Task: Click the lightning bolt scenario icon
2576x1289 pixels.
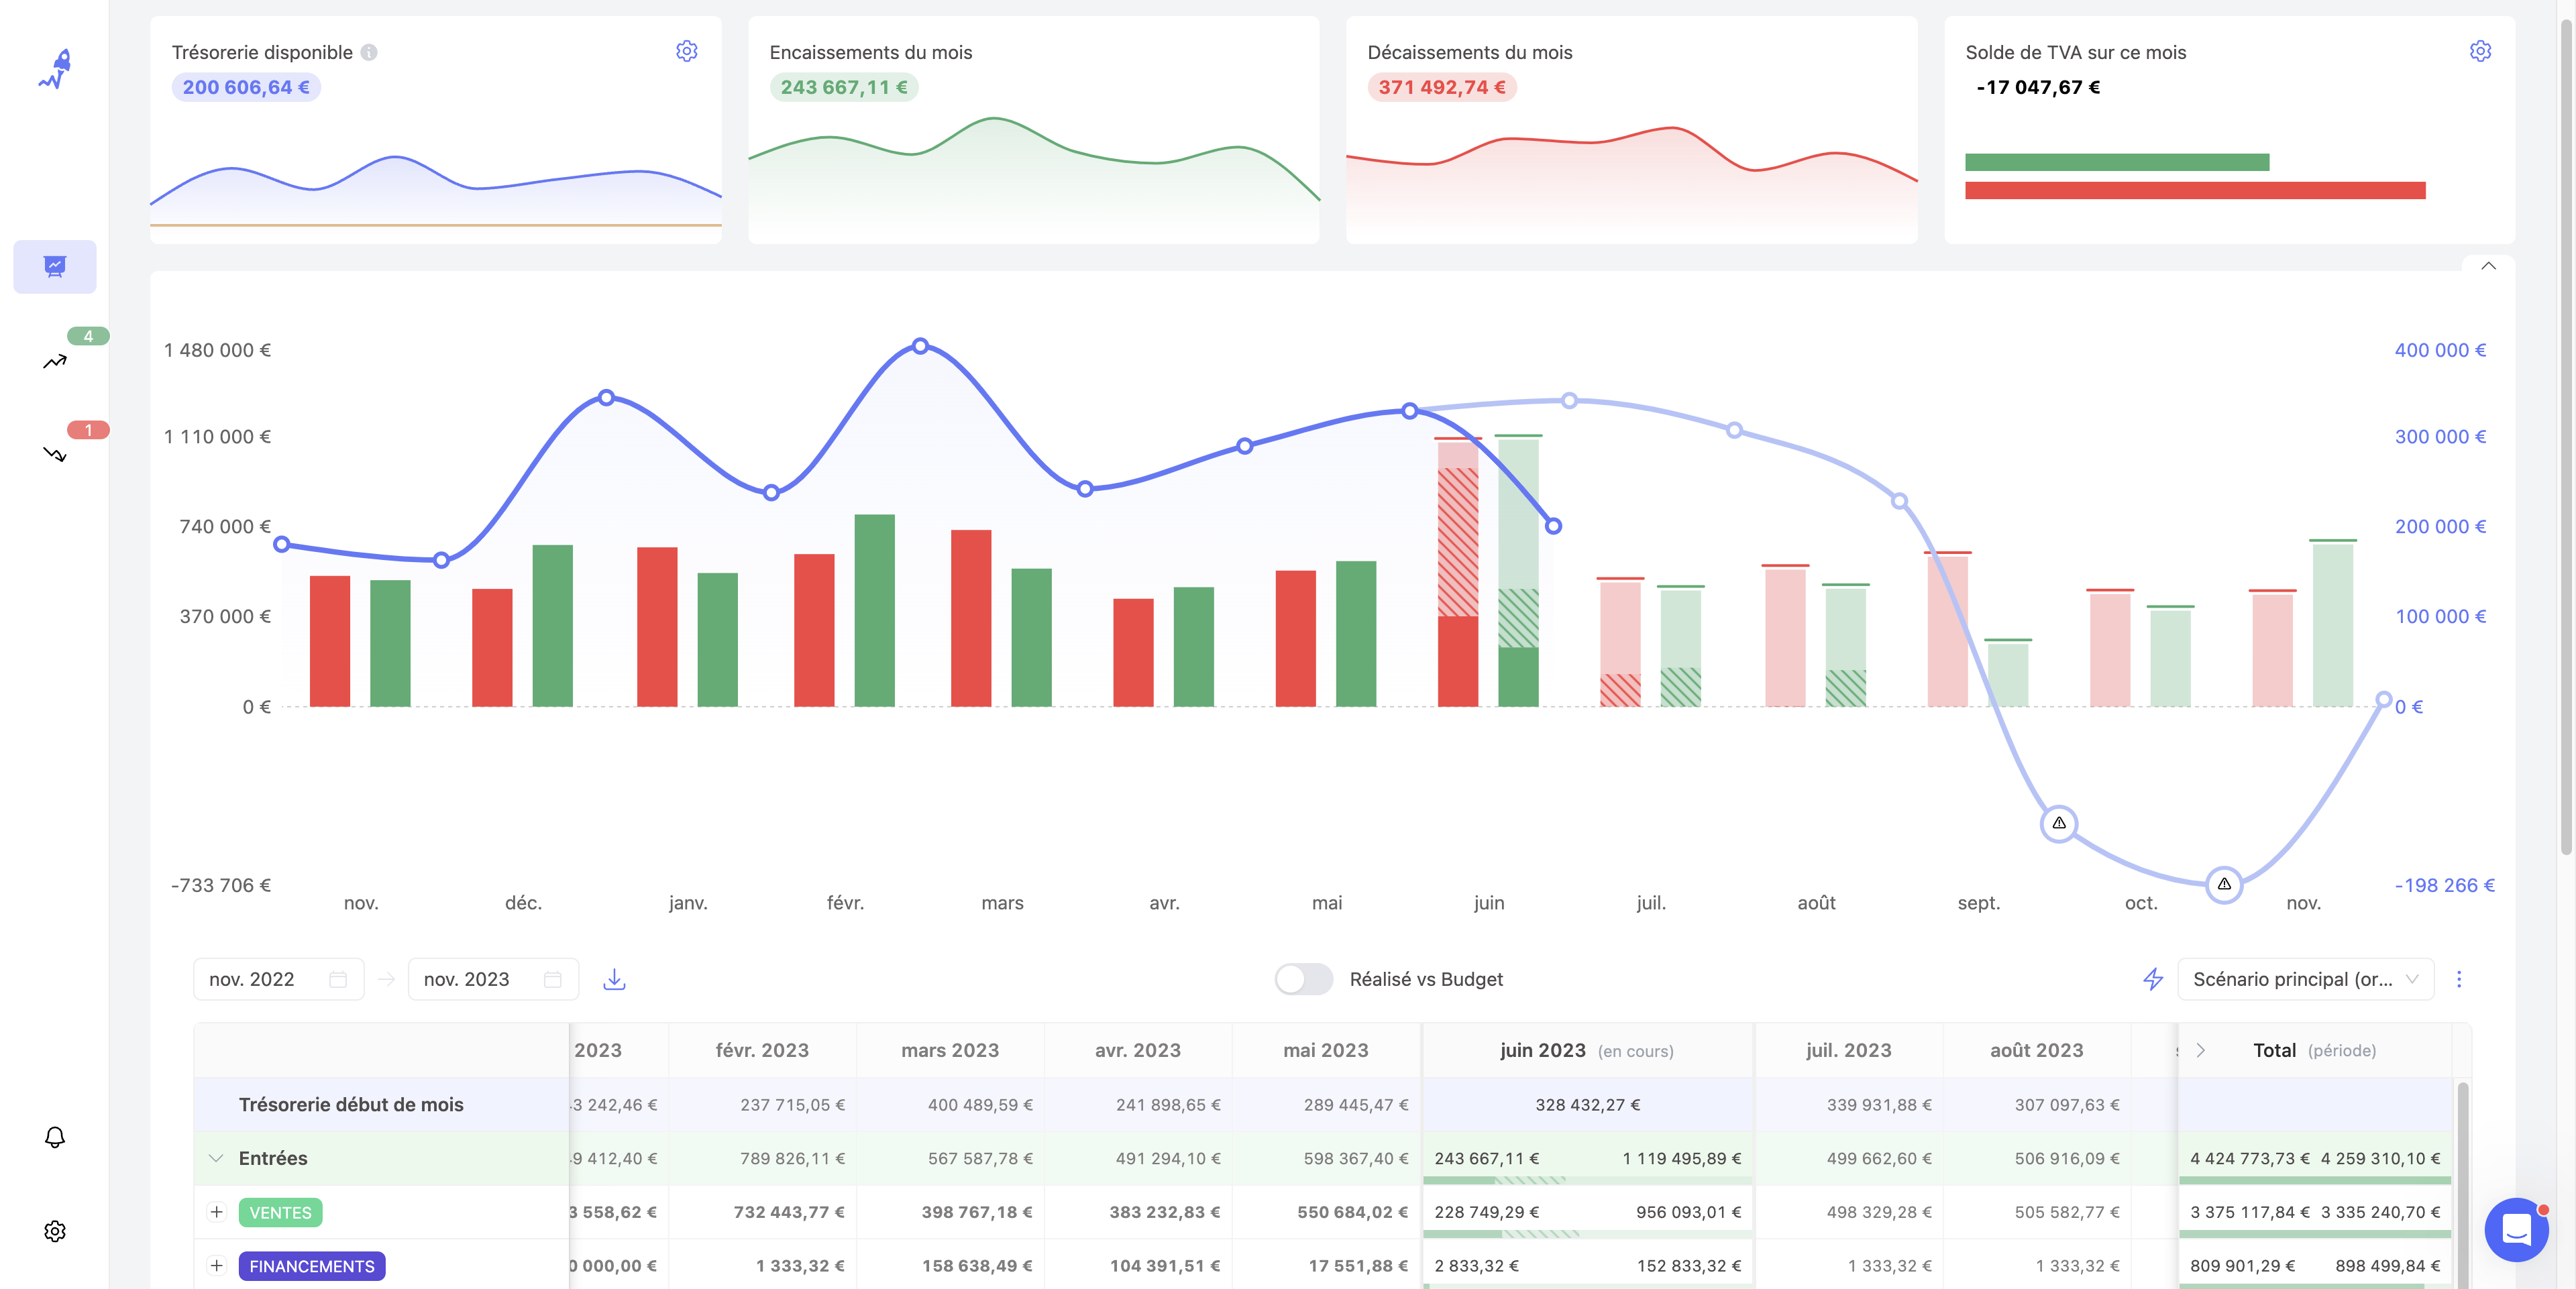Action: 2153,979
